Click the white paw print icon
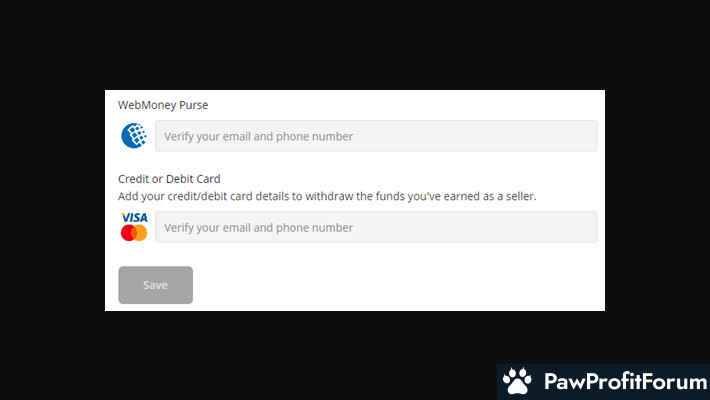Screen dimensions: 710x400 (517, 381)
